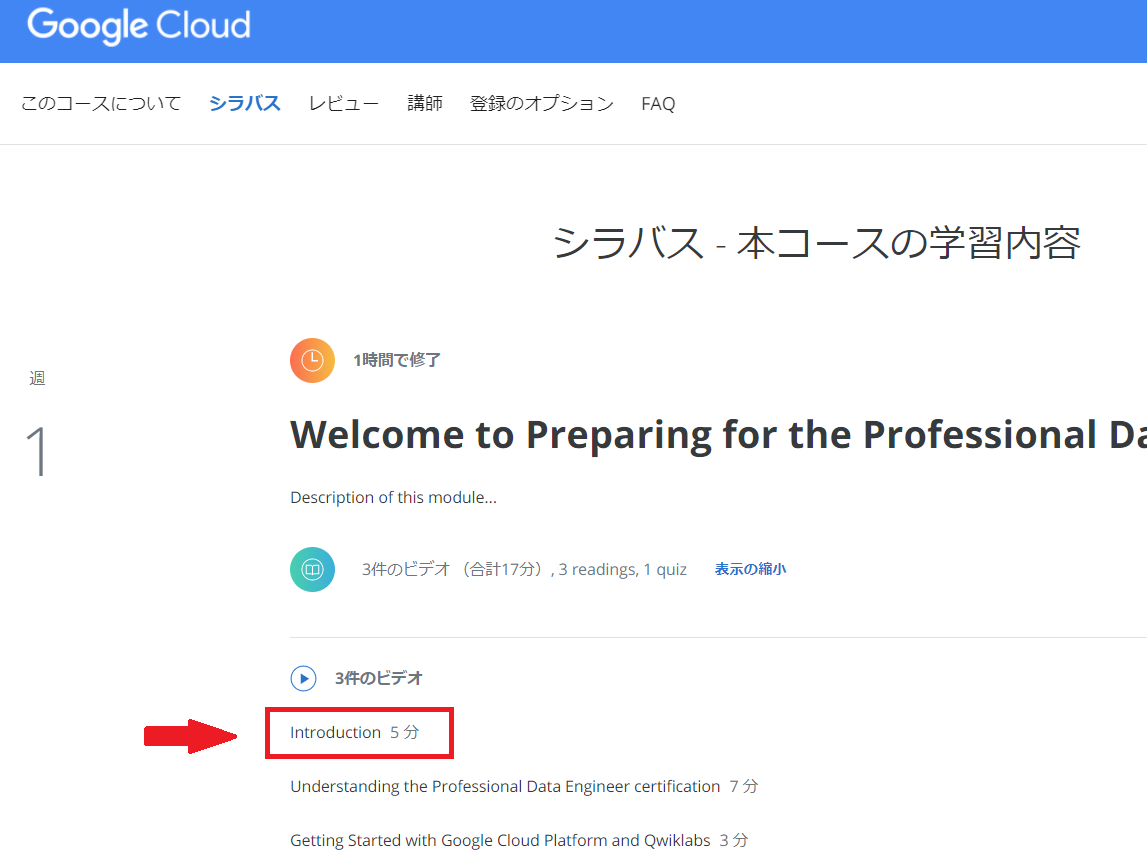Collapse the list with 表示の縮小
Viewport: 1147px width, 861px height.
(750, 569)
